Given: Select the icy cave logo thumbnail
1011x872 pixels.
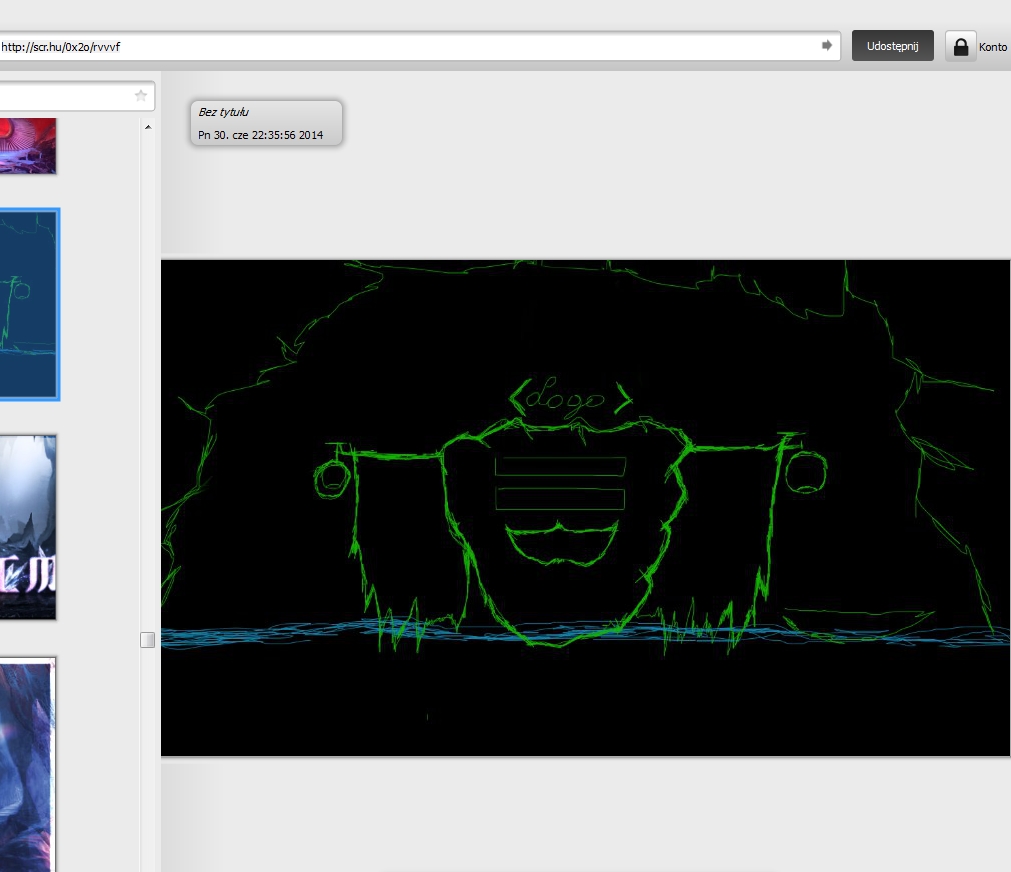Looking at the screenshot, I should [28, 527].
